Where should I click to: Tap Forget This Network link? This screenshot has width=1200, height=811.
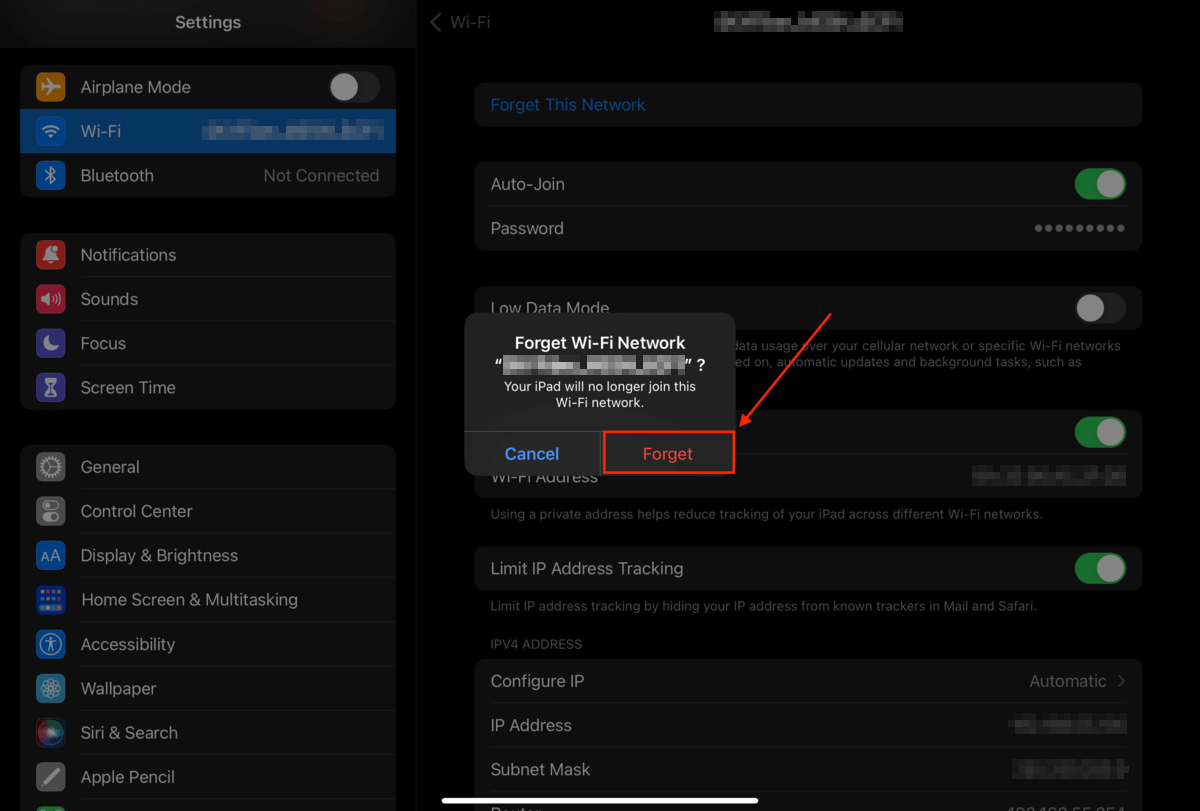[568, 105]
